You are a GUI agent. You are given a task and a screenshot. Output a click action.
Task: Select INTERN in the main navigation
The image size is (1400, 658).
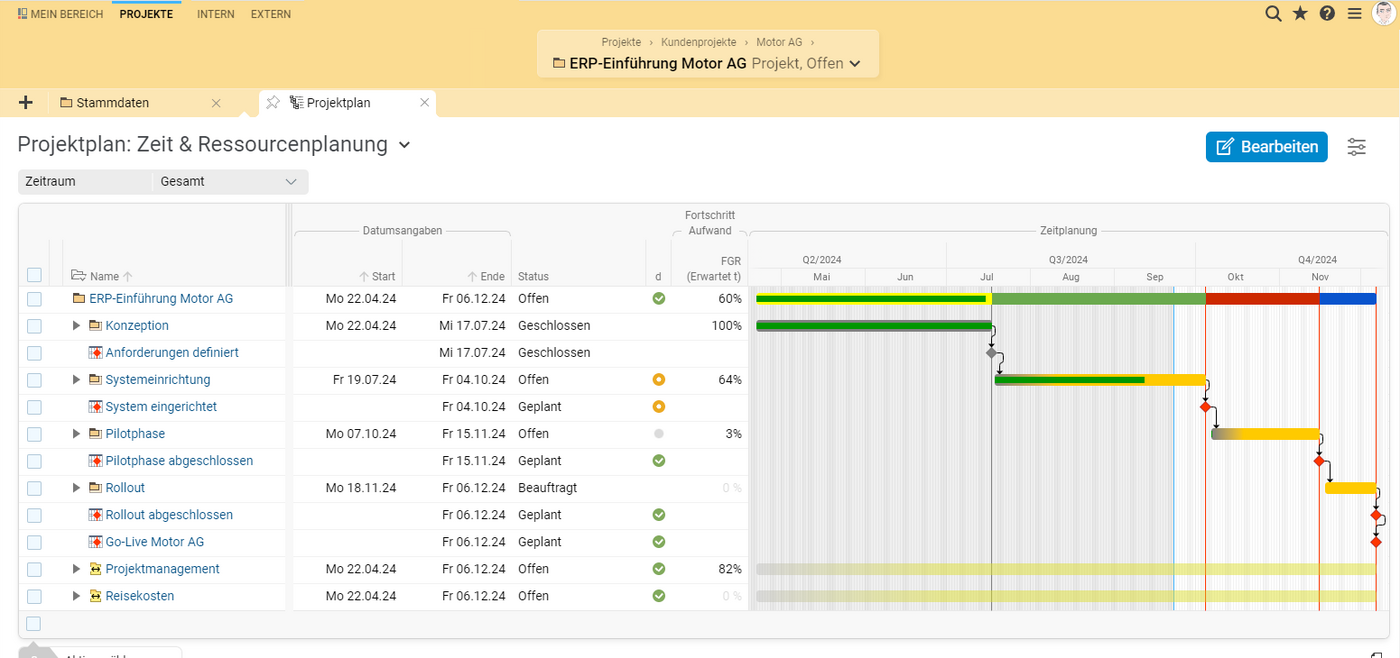click(x=215, y=13)
